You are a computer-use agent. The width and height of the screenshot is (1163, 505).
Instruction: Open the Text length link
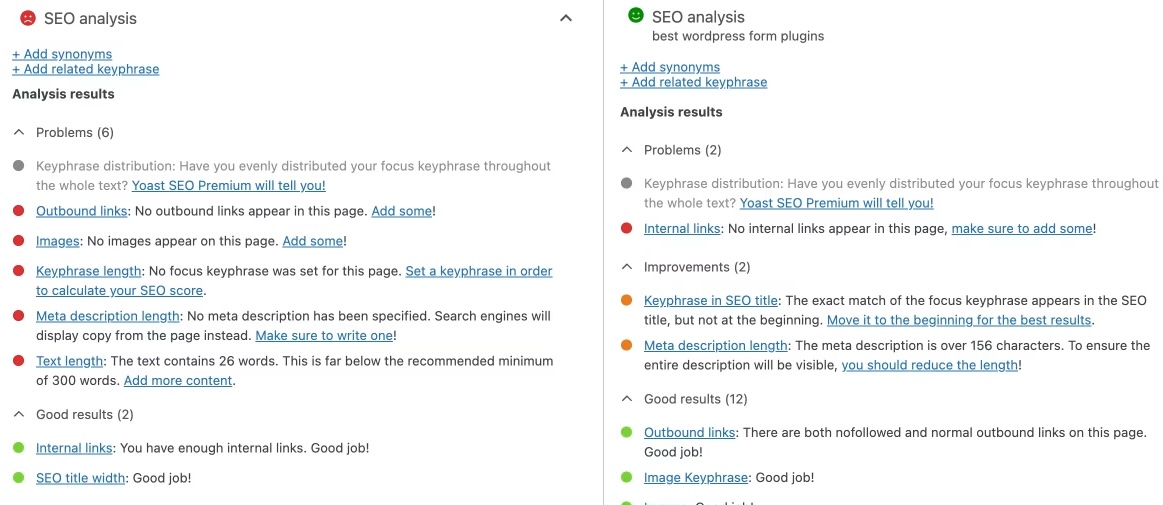click(x=70, y=361)
